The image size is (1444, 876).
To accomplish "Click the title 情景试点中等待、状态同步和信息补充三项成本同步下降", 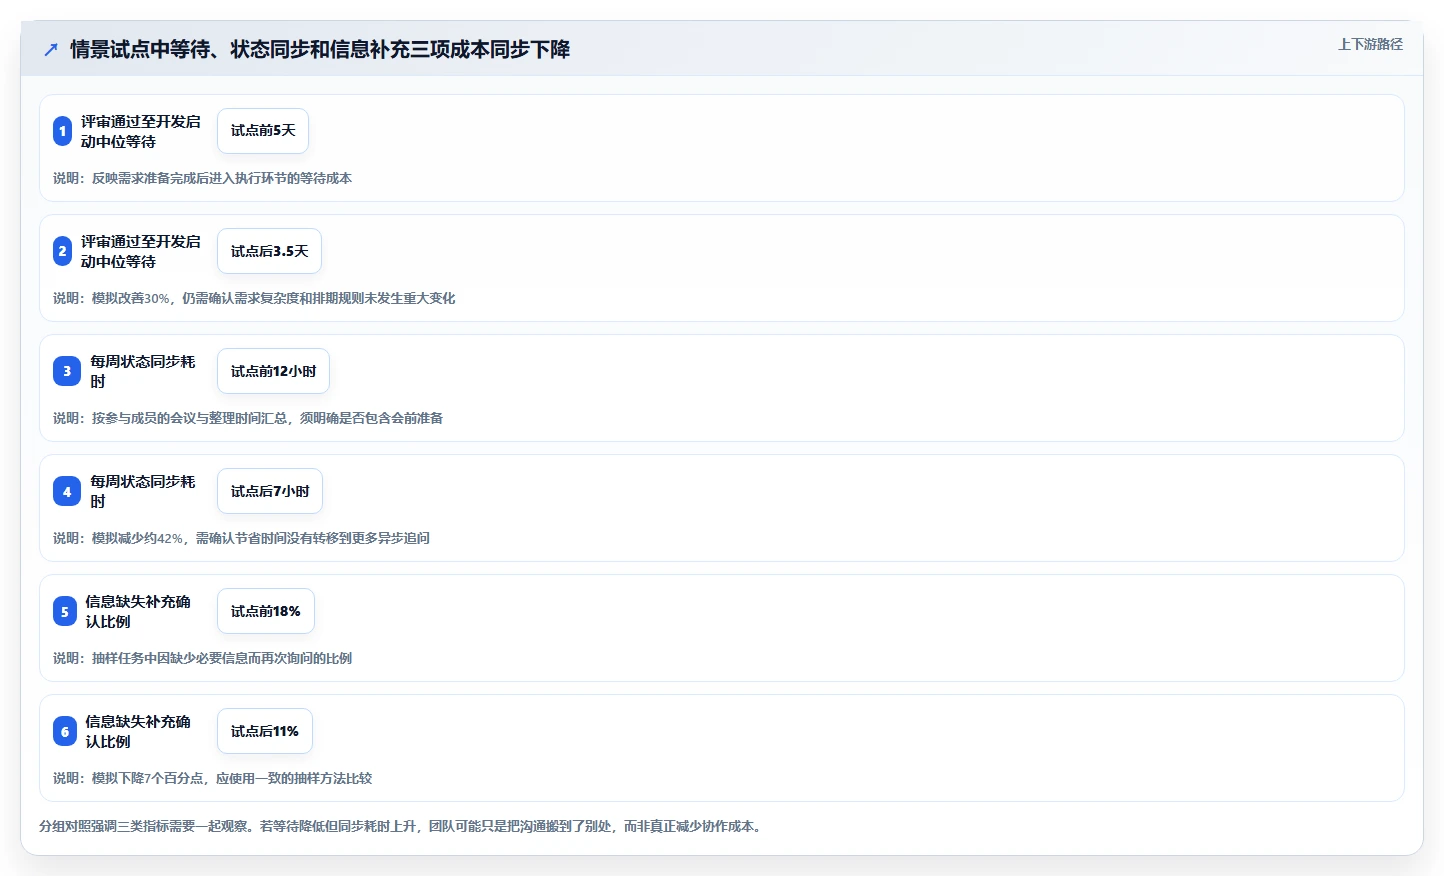I will pos(320,49).
